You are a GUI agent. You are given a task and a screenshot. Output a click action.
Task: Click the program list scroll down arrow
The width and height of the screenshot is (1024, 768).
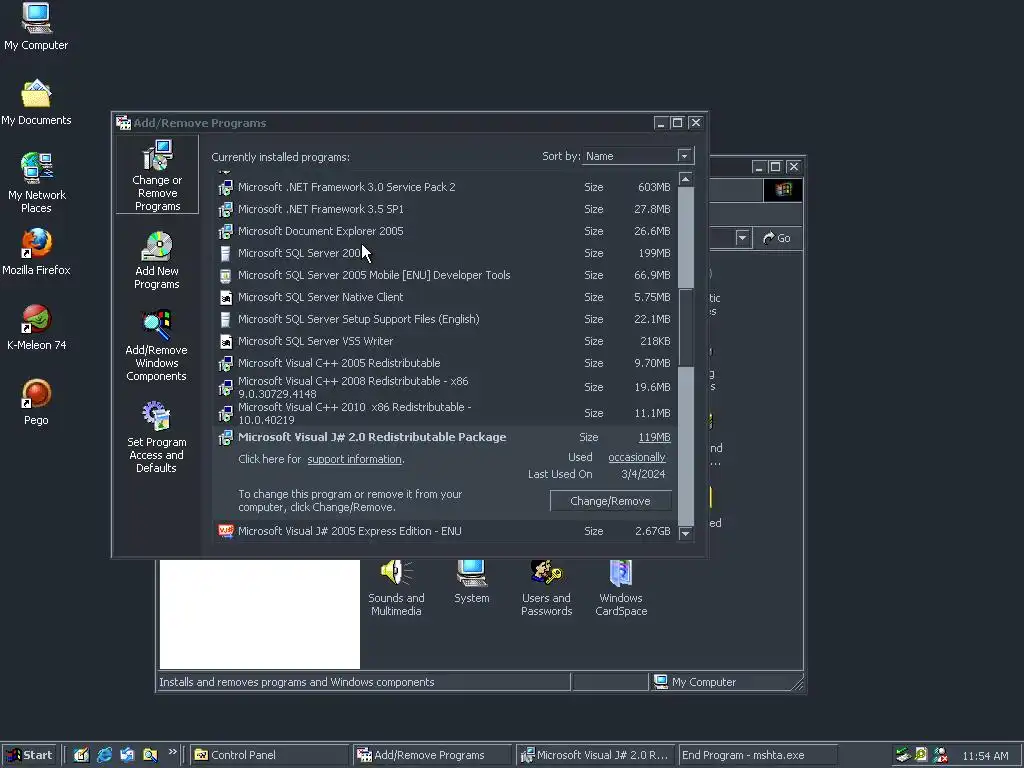tap(685, 534)
